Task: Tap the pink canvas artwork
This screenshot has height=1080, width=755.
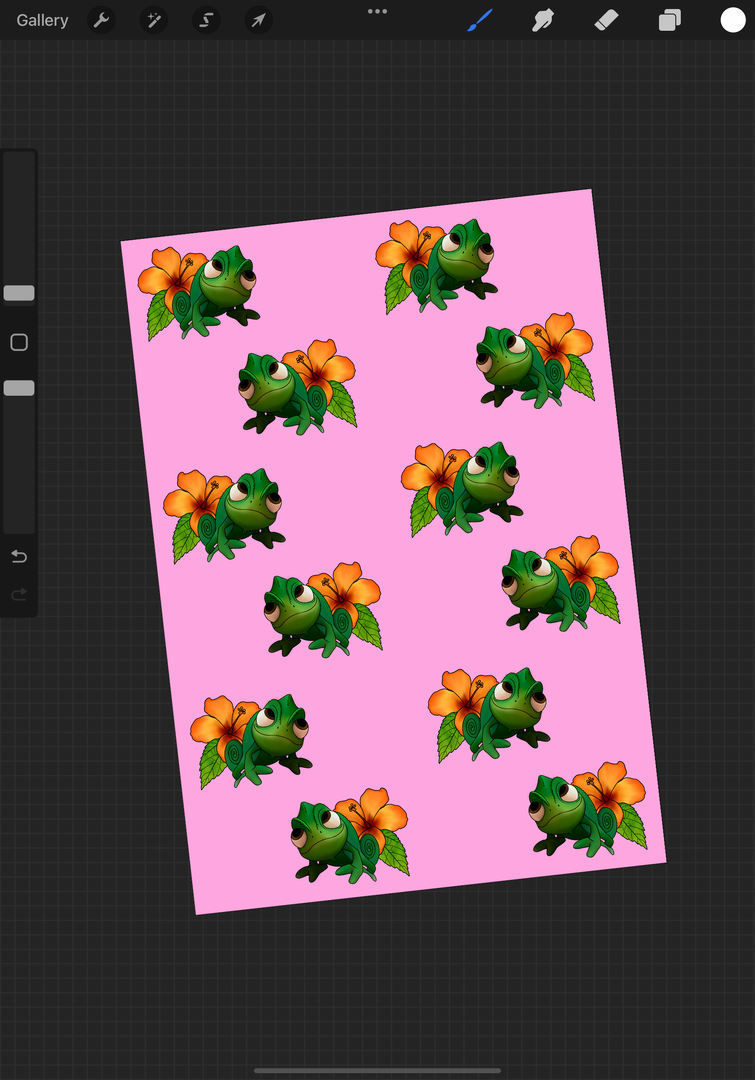Action: pyautogui.click(x=393, y=551)
